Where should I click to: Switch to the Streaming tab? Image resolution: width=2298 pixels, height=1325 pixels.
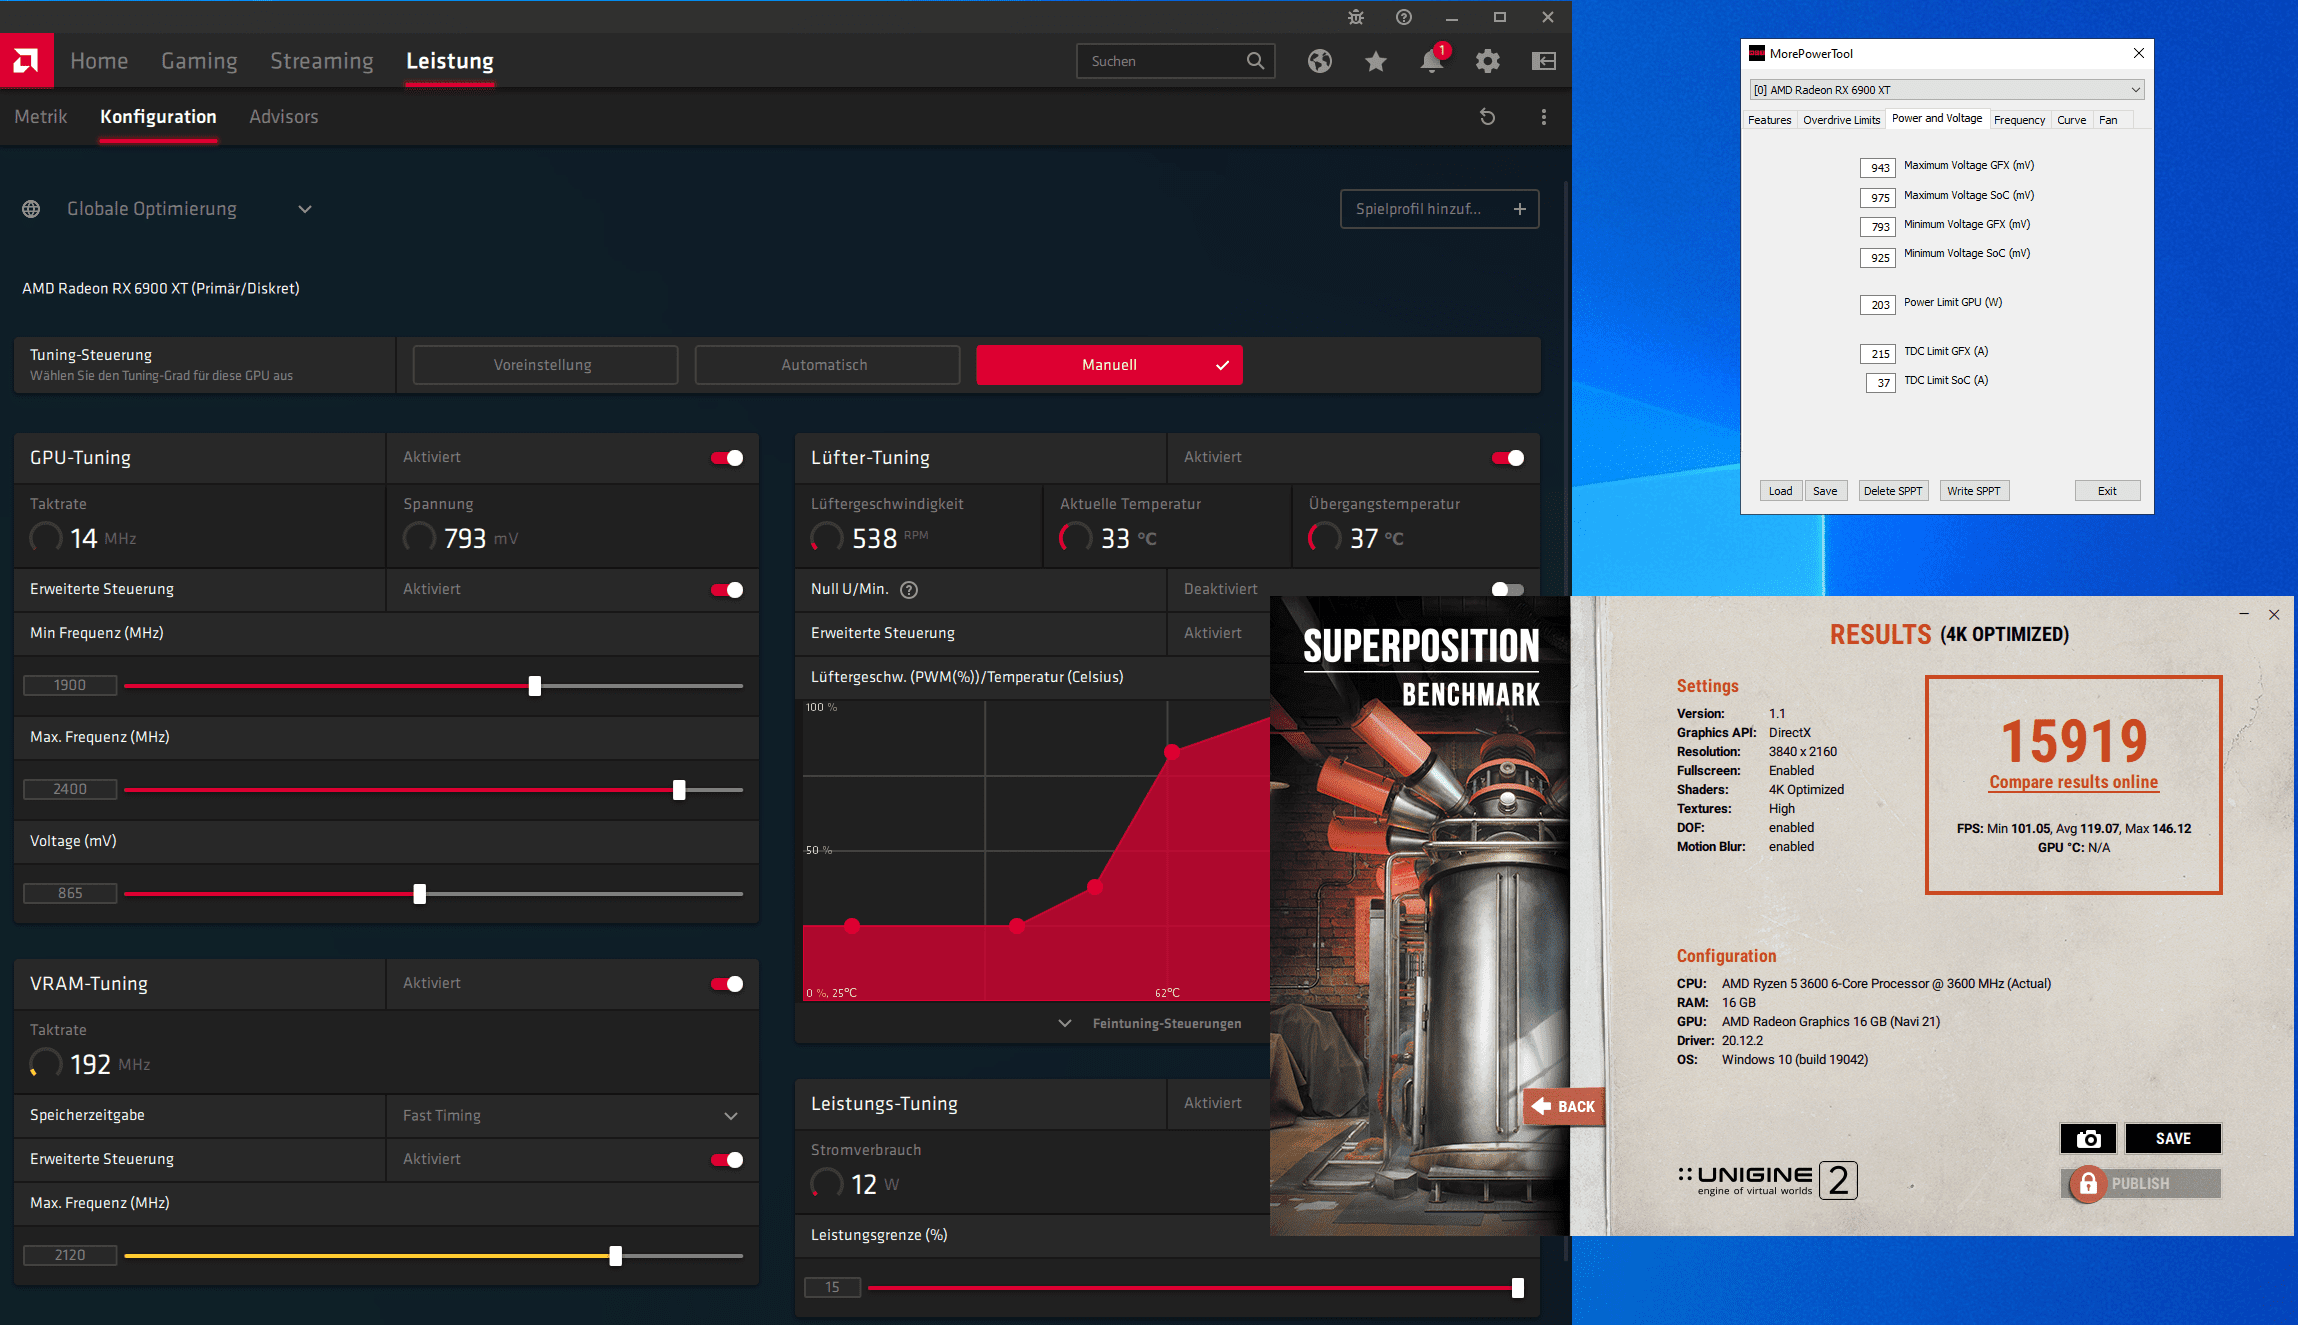click(321, 61)
